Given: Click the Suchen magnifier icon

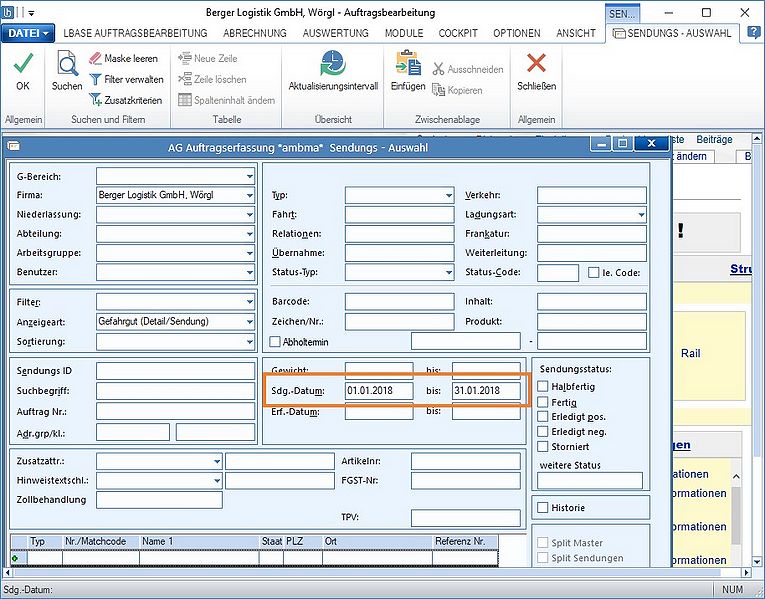Looking at the screenshot, I should [67, 63].
